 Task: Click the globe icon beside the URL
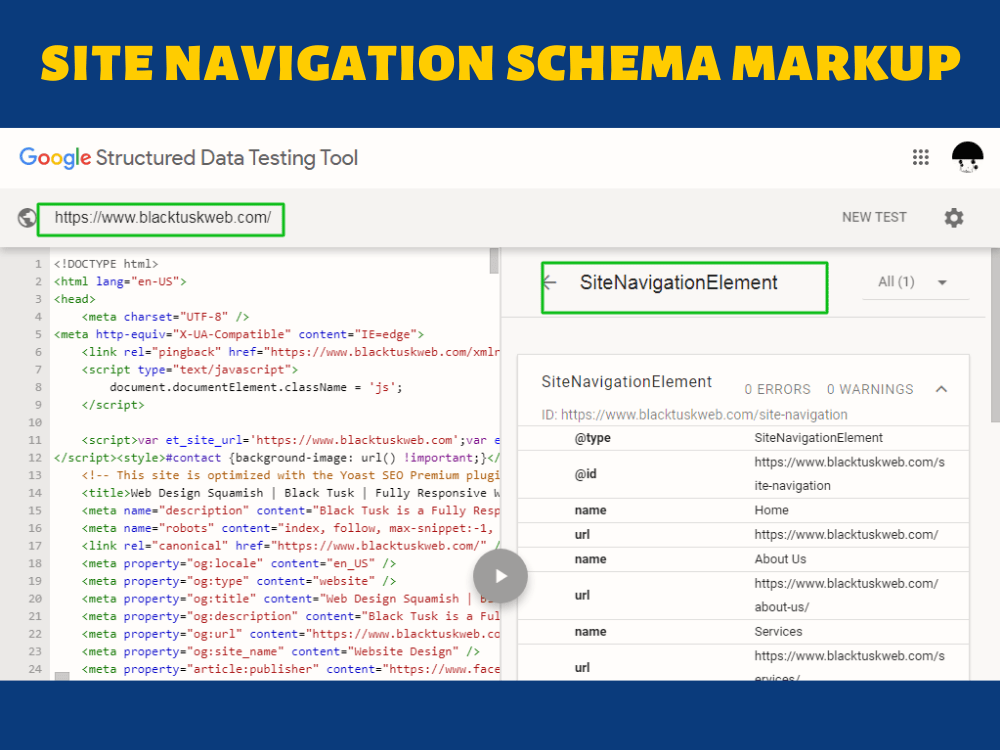[x=27, y=218]
